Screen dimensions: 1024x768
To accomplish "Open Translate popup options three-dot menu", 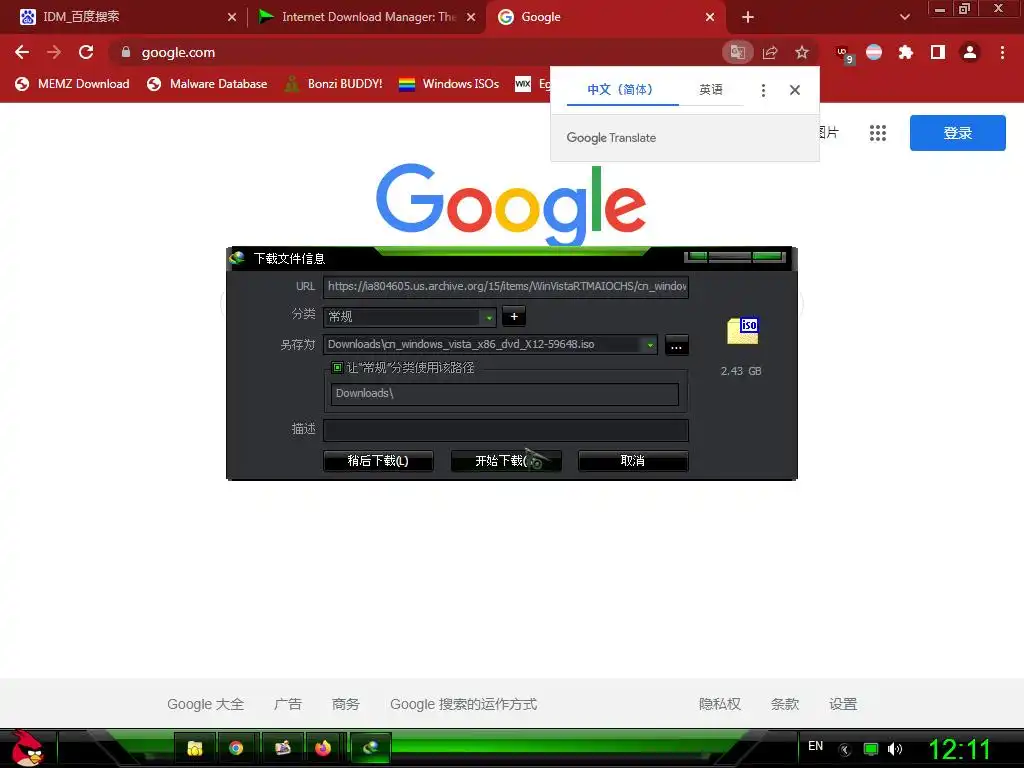I will coord(763,90).
